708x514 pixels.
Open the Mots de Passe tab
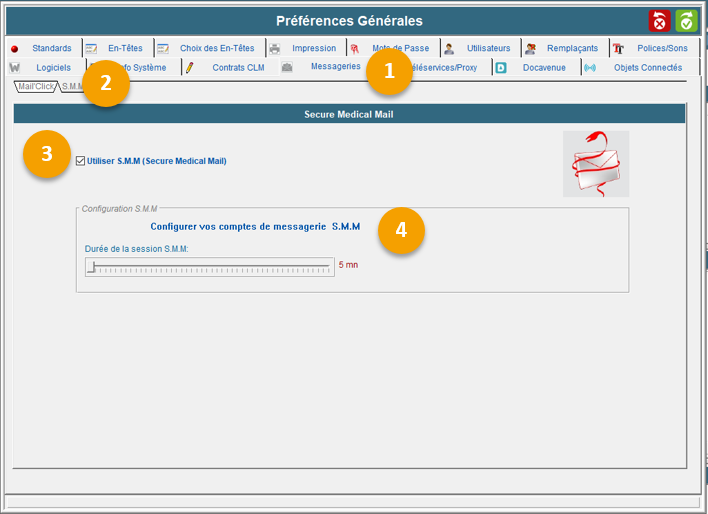[x=400, y=48]
